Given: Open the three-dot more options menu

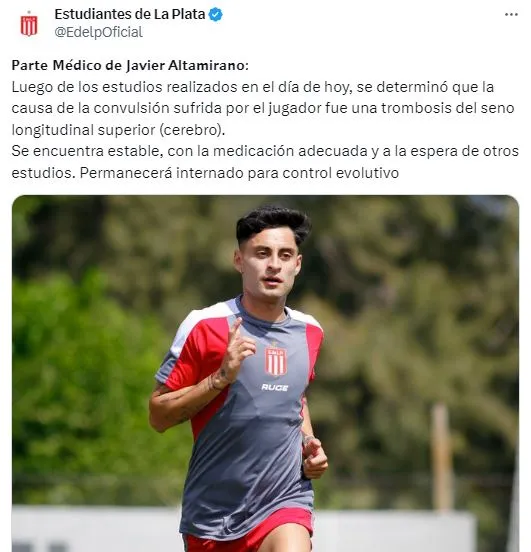Looking at the screenshot, I should pyautogui.click(x=511, y=14).
